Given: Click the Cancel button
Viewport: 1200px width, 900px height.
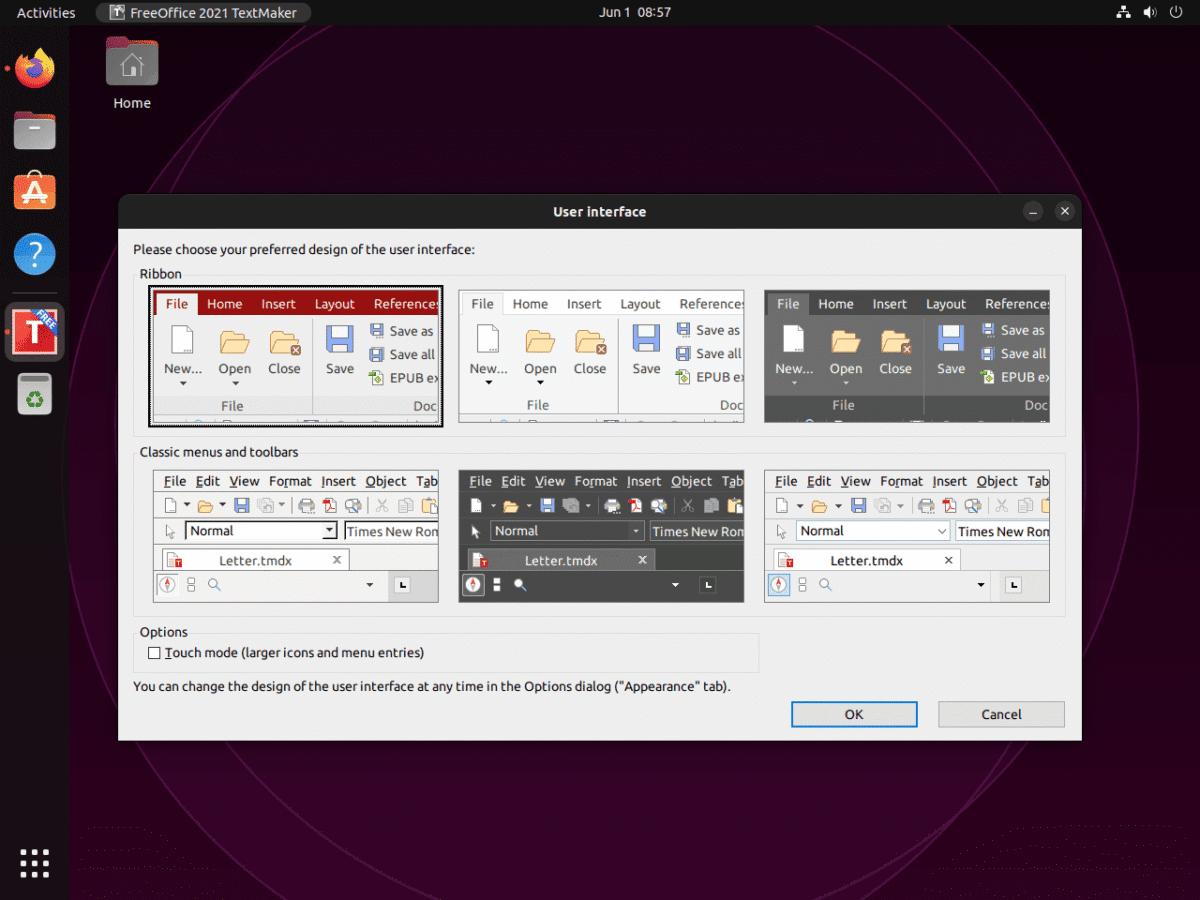Looking at the screenshot, I should [1001, 714].
